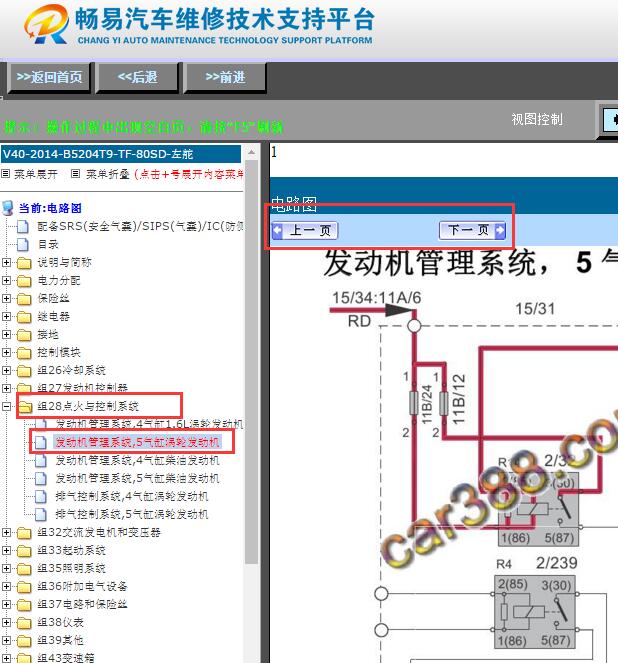Expand the 组33起动系统 node

tap(6, 550)
